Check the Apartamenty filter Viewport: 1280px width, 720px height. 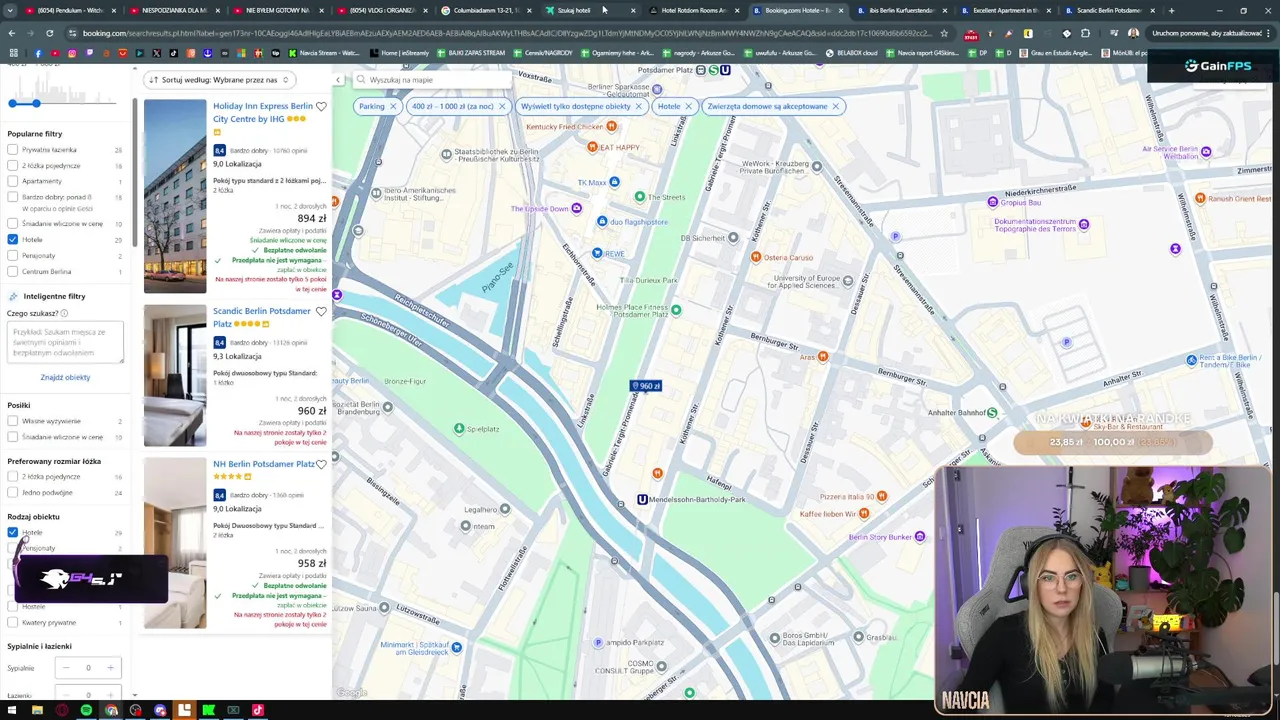point(13,181)
